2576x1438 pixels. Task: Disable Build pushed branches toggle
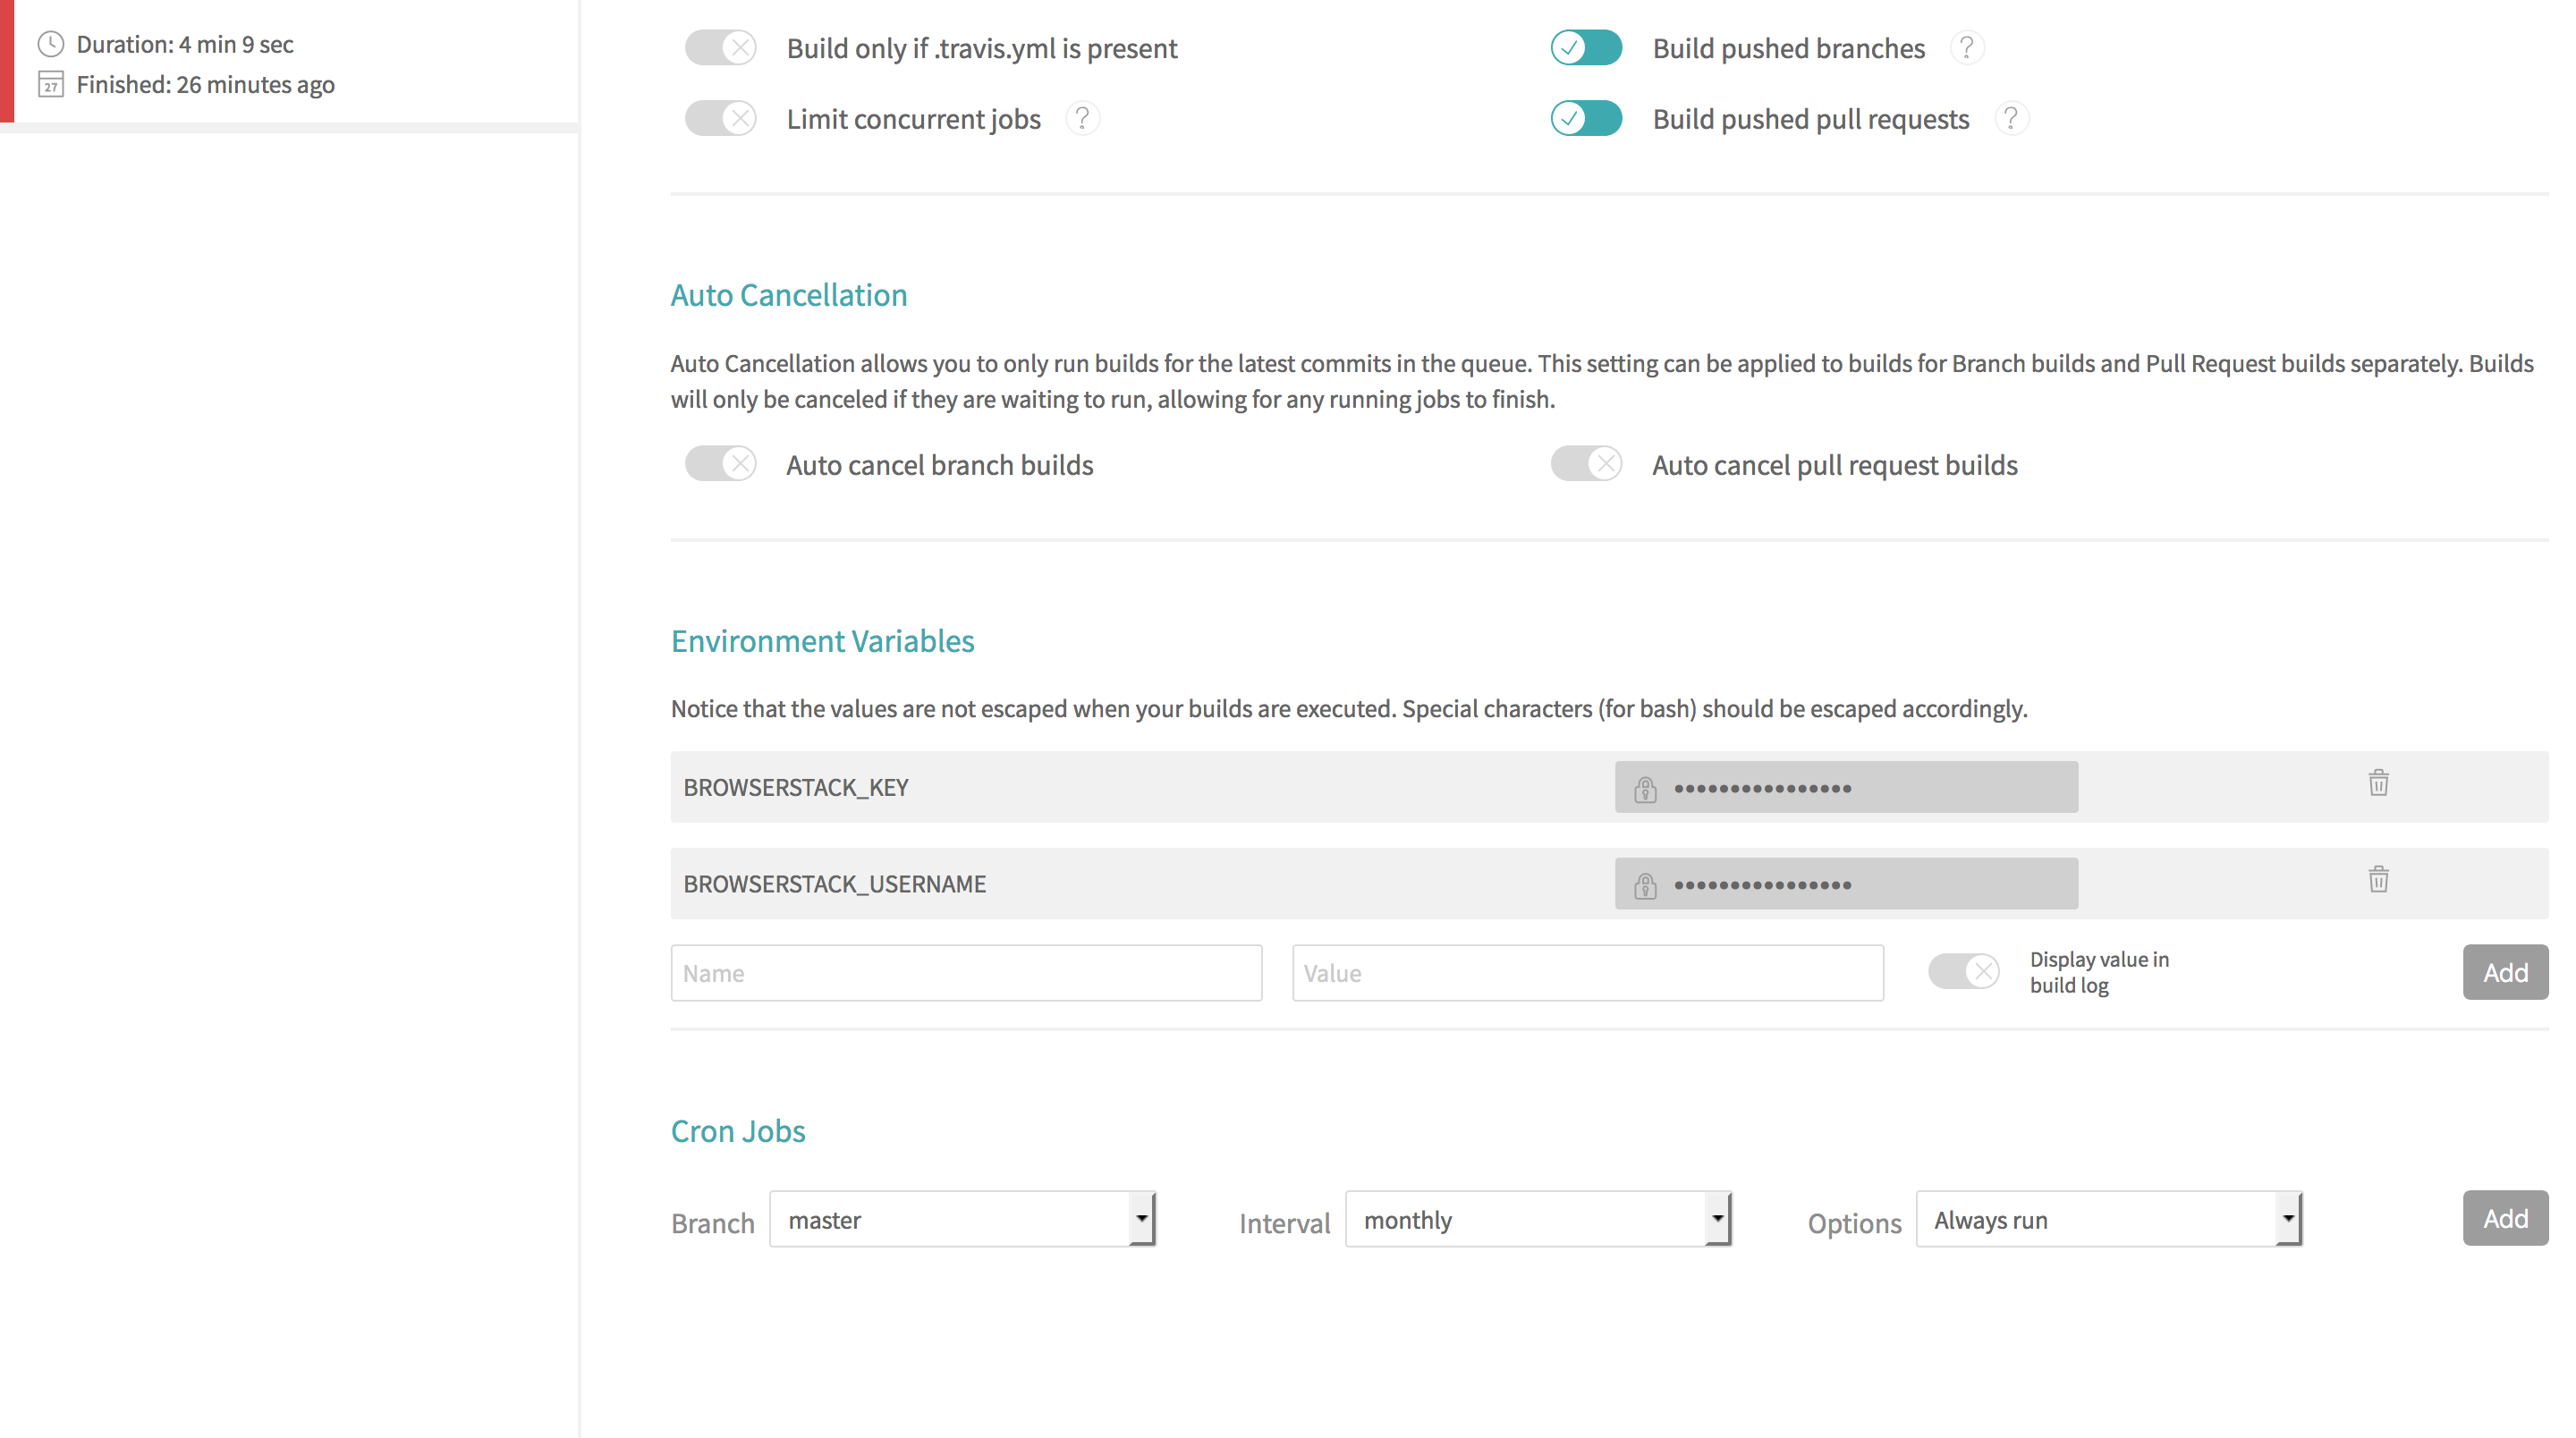[x=1586, y=48]
